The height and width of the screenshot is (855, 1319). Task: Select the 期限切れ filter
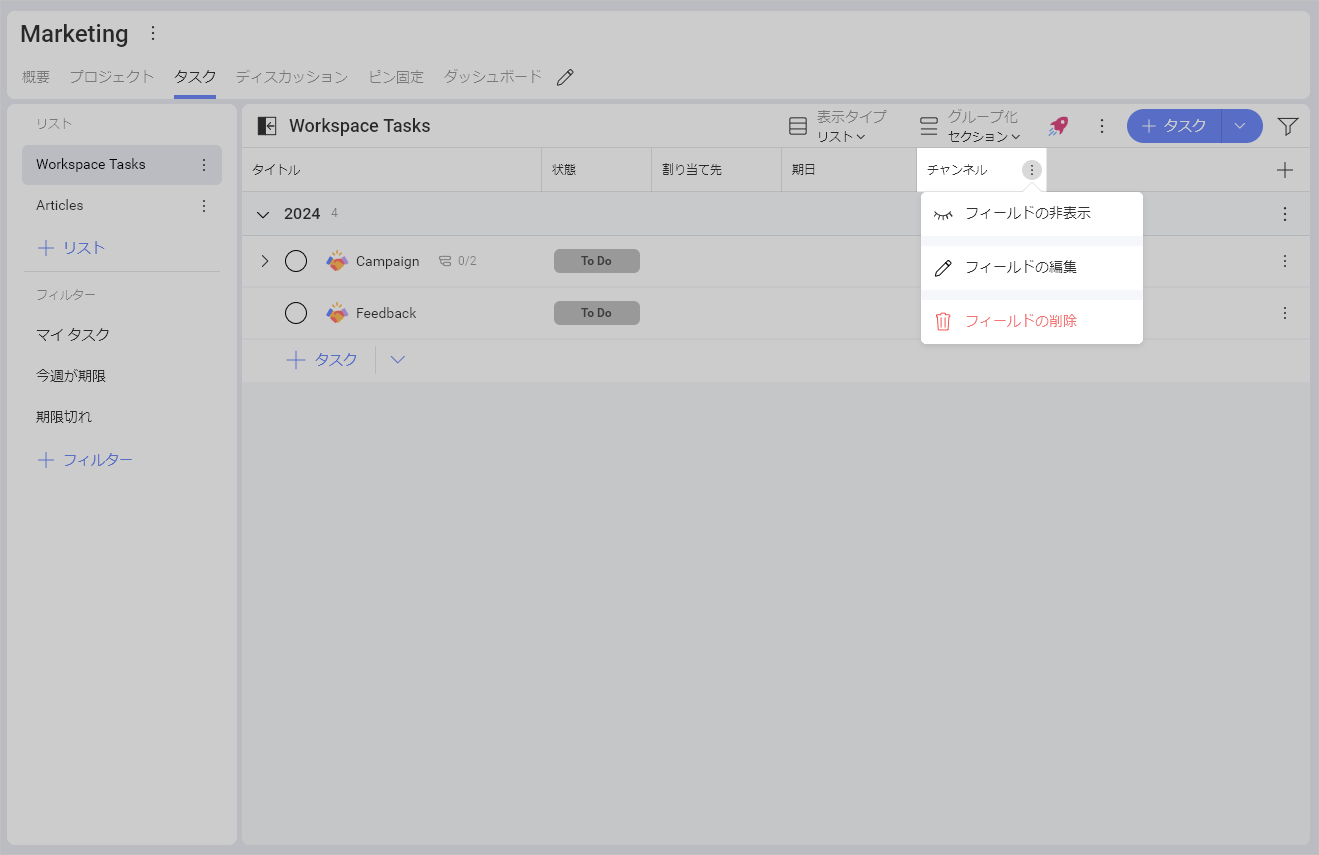(64, 417)
